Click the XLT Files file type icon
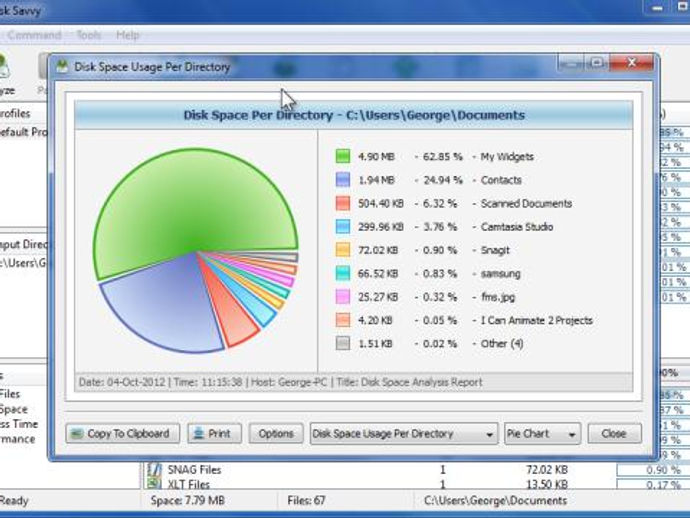This screenshot has width=690, height=518. 154,483
